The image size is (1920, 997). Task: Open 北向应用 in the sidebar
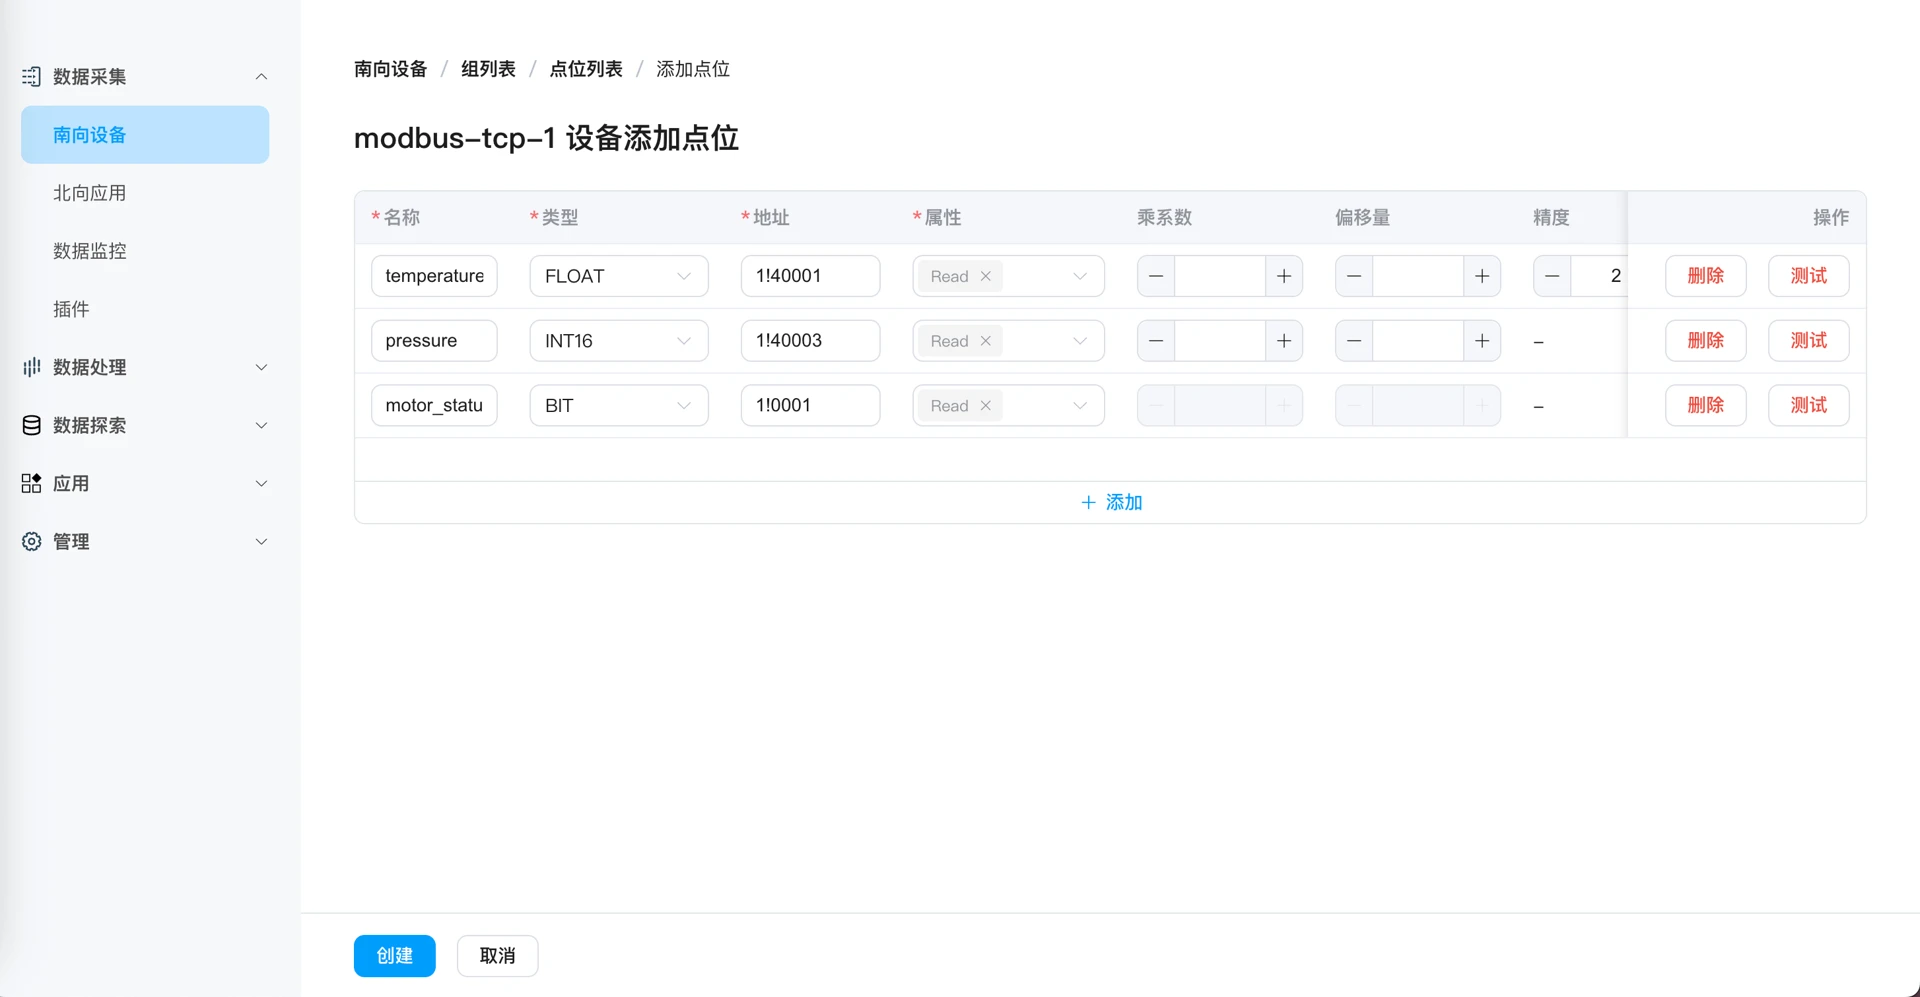coord(90,193)
